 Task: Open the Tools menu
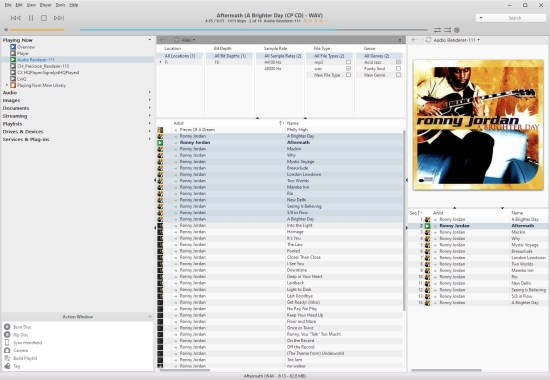coord(60,5)
